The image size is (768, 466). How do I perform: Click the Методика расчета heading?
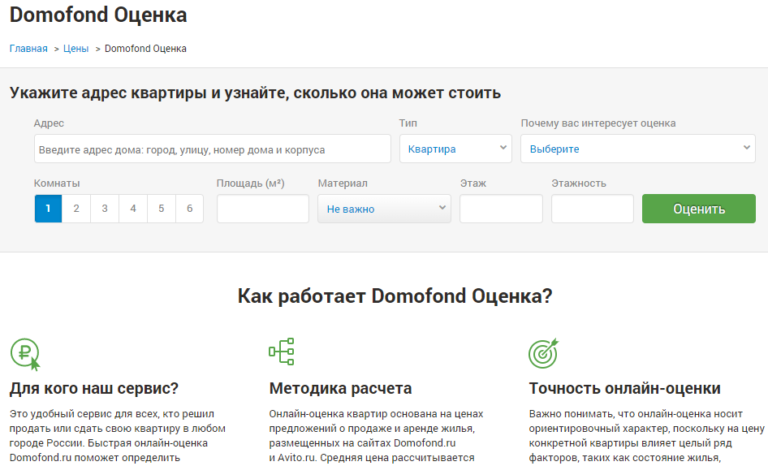click(x=340, y=389)
